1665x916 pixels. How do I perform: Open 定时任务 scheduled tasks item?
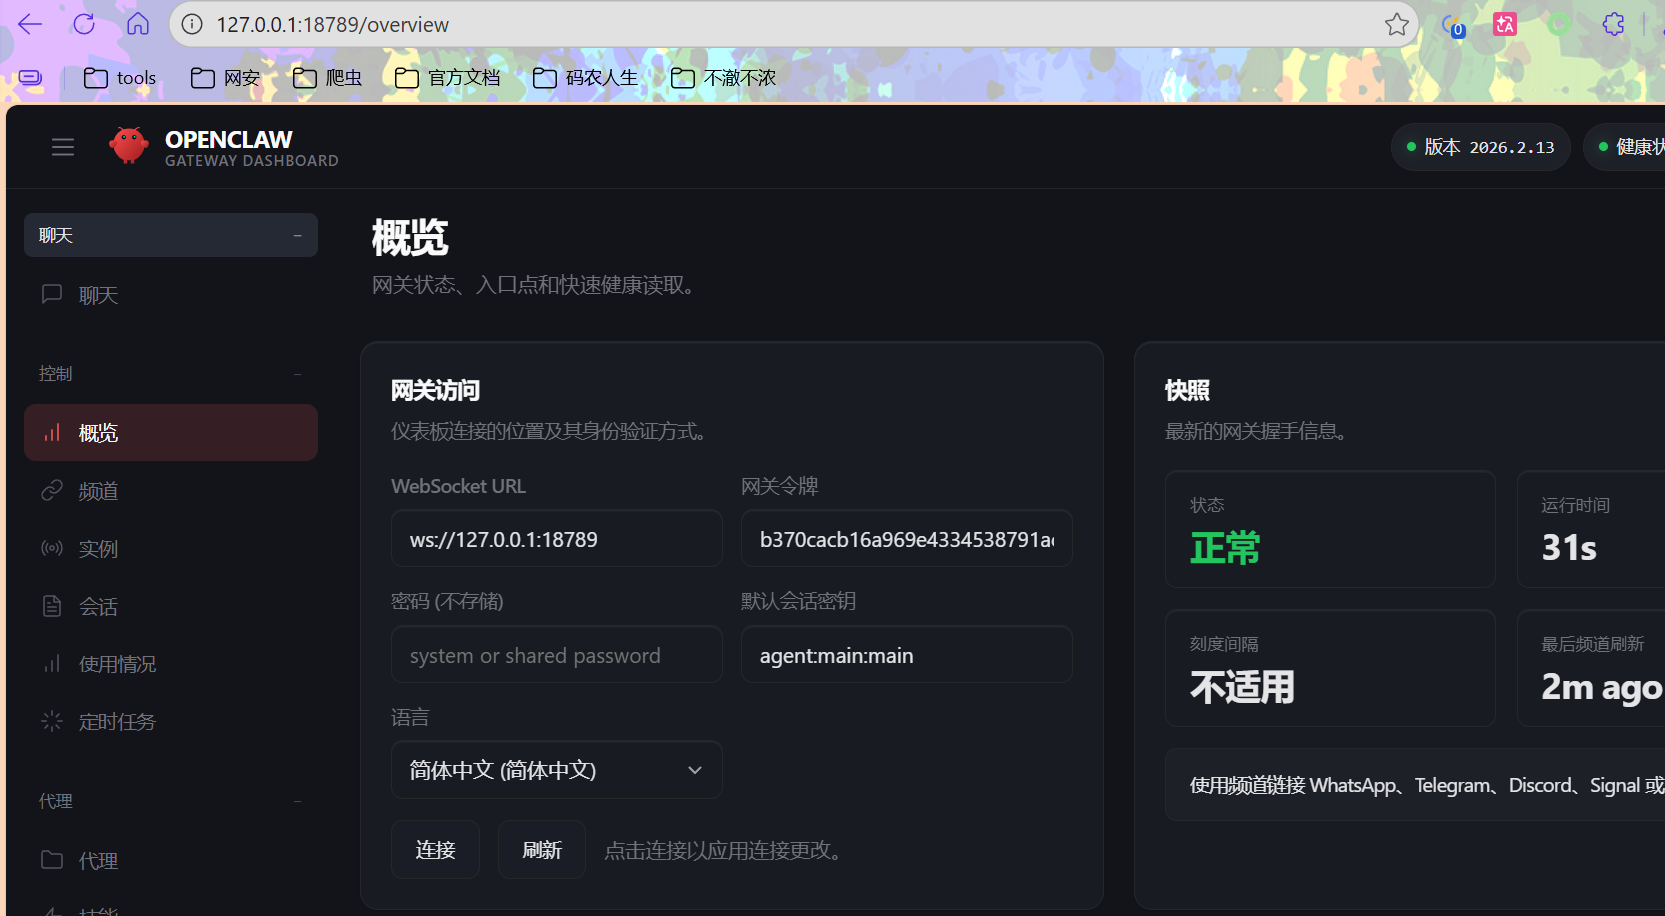[x=171, y=722]
